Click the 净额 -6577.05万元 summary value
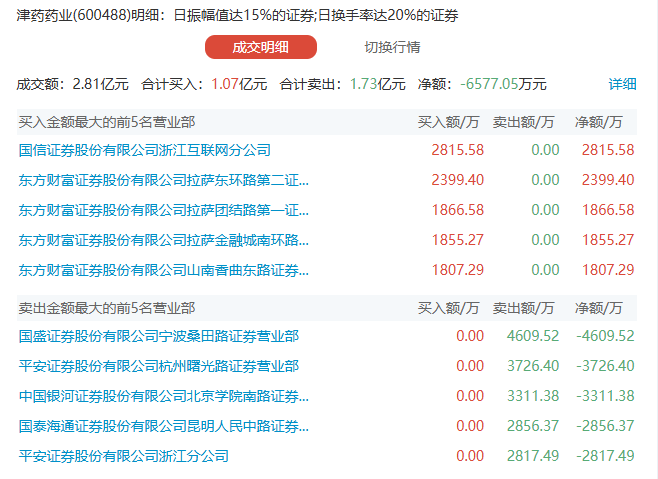Image resolution: width=658 pixels, height=479 pixels. (x=503, y=84)
